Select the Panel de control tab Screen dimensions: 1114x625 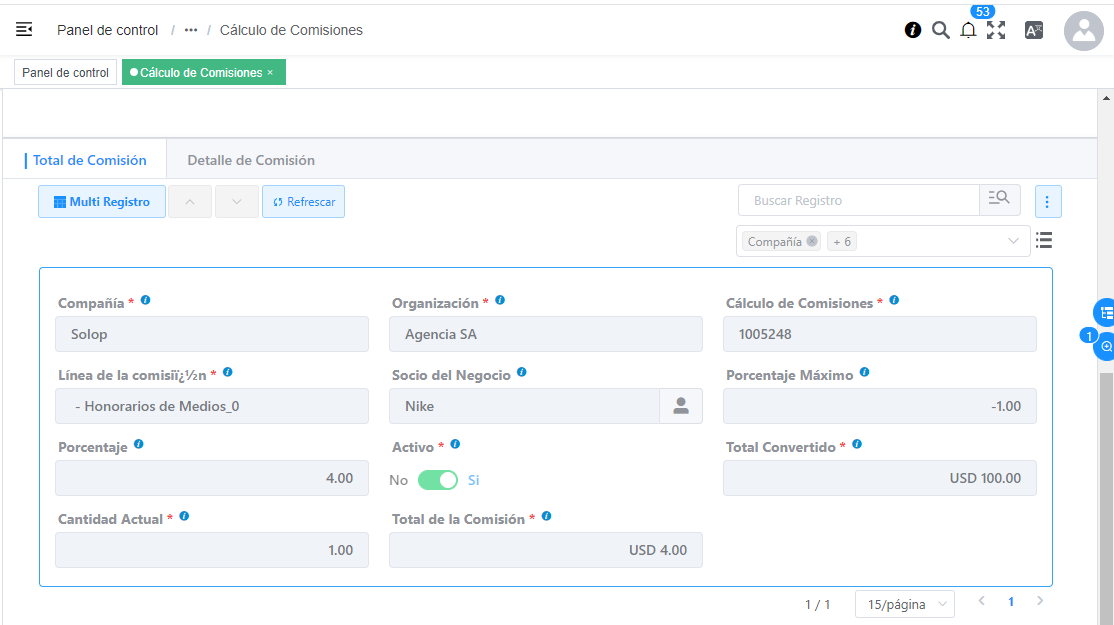pyautogui.click(x=65, y=73)
